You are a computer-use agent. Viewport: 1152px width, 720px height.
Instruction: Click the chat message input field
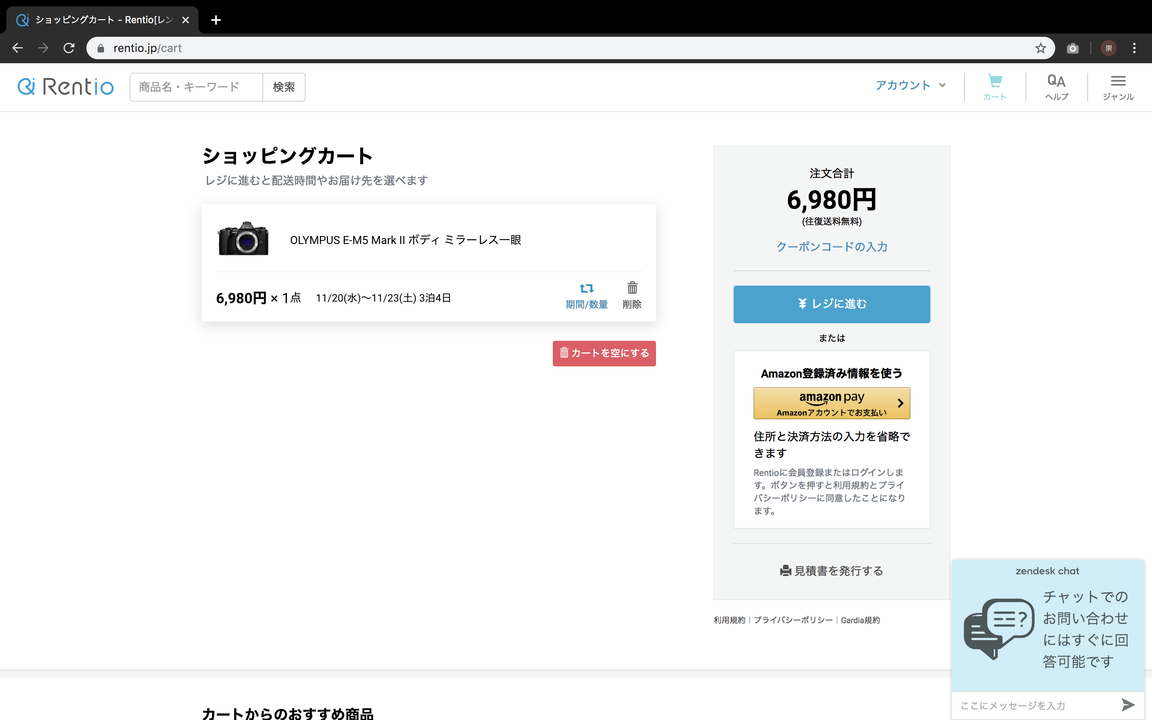coord(1034,705)
